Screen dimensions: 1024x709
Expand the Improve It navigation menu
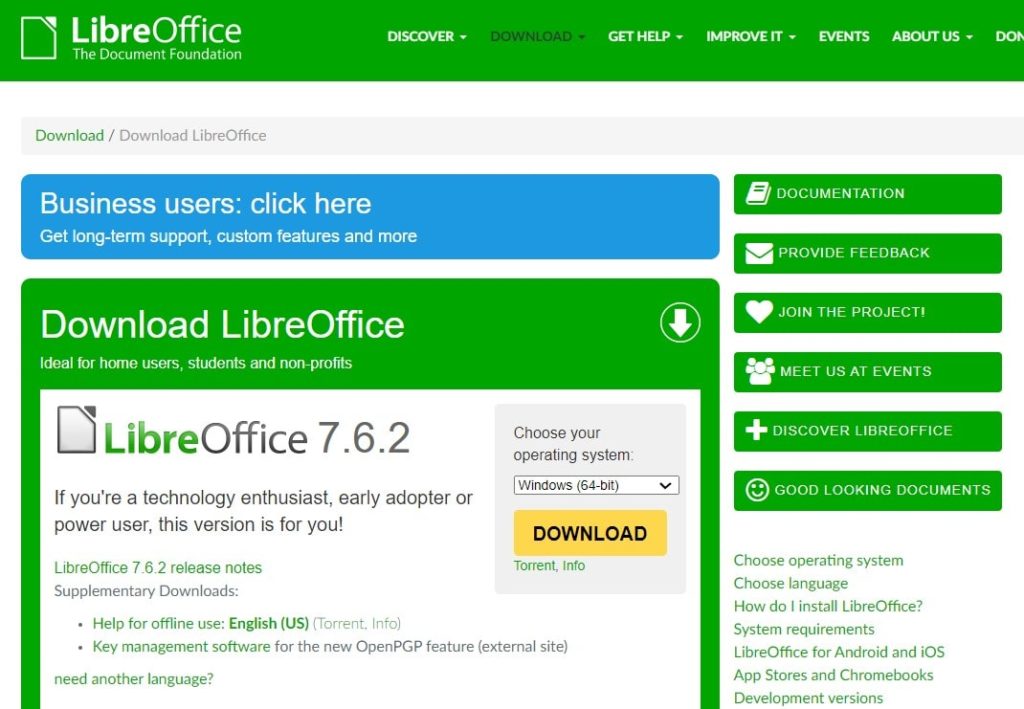pyautogui.click(x=750, y=36)
